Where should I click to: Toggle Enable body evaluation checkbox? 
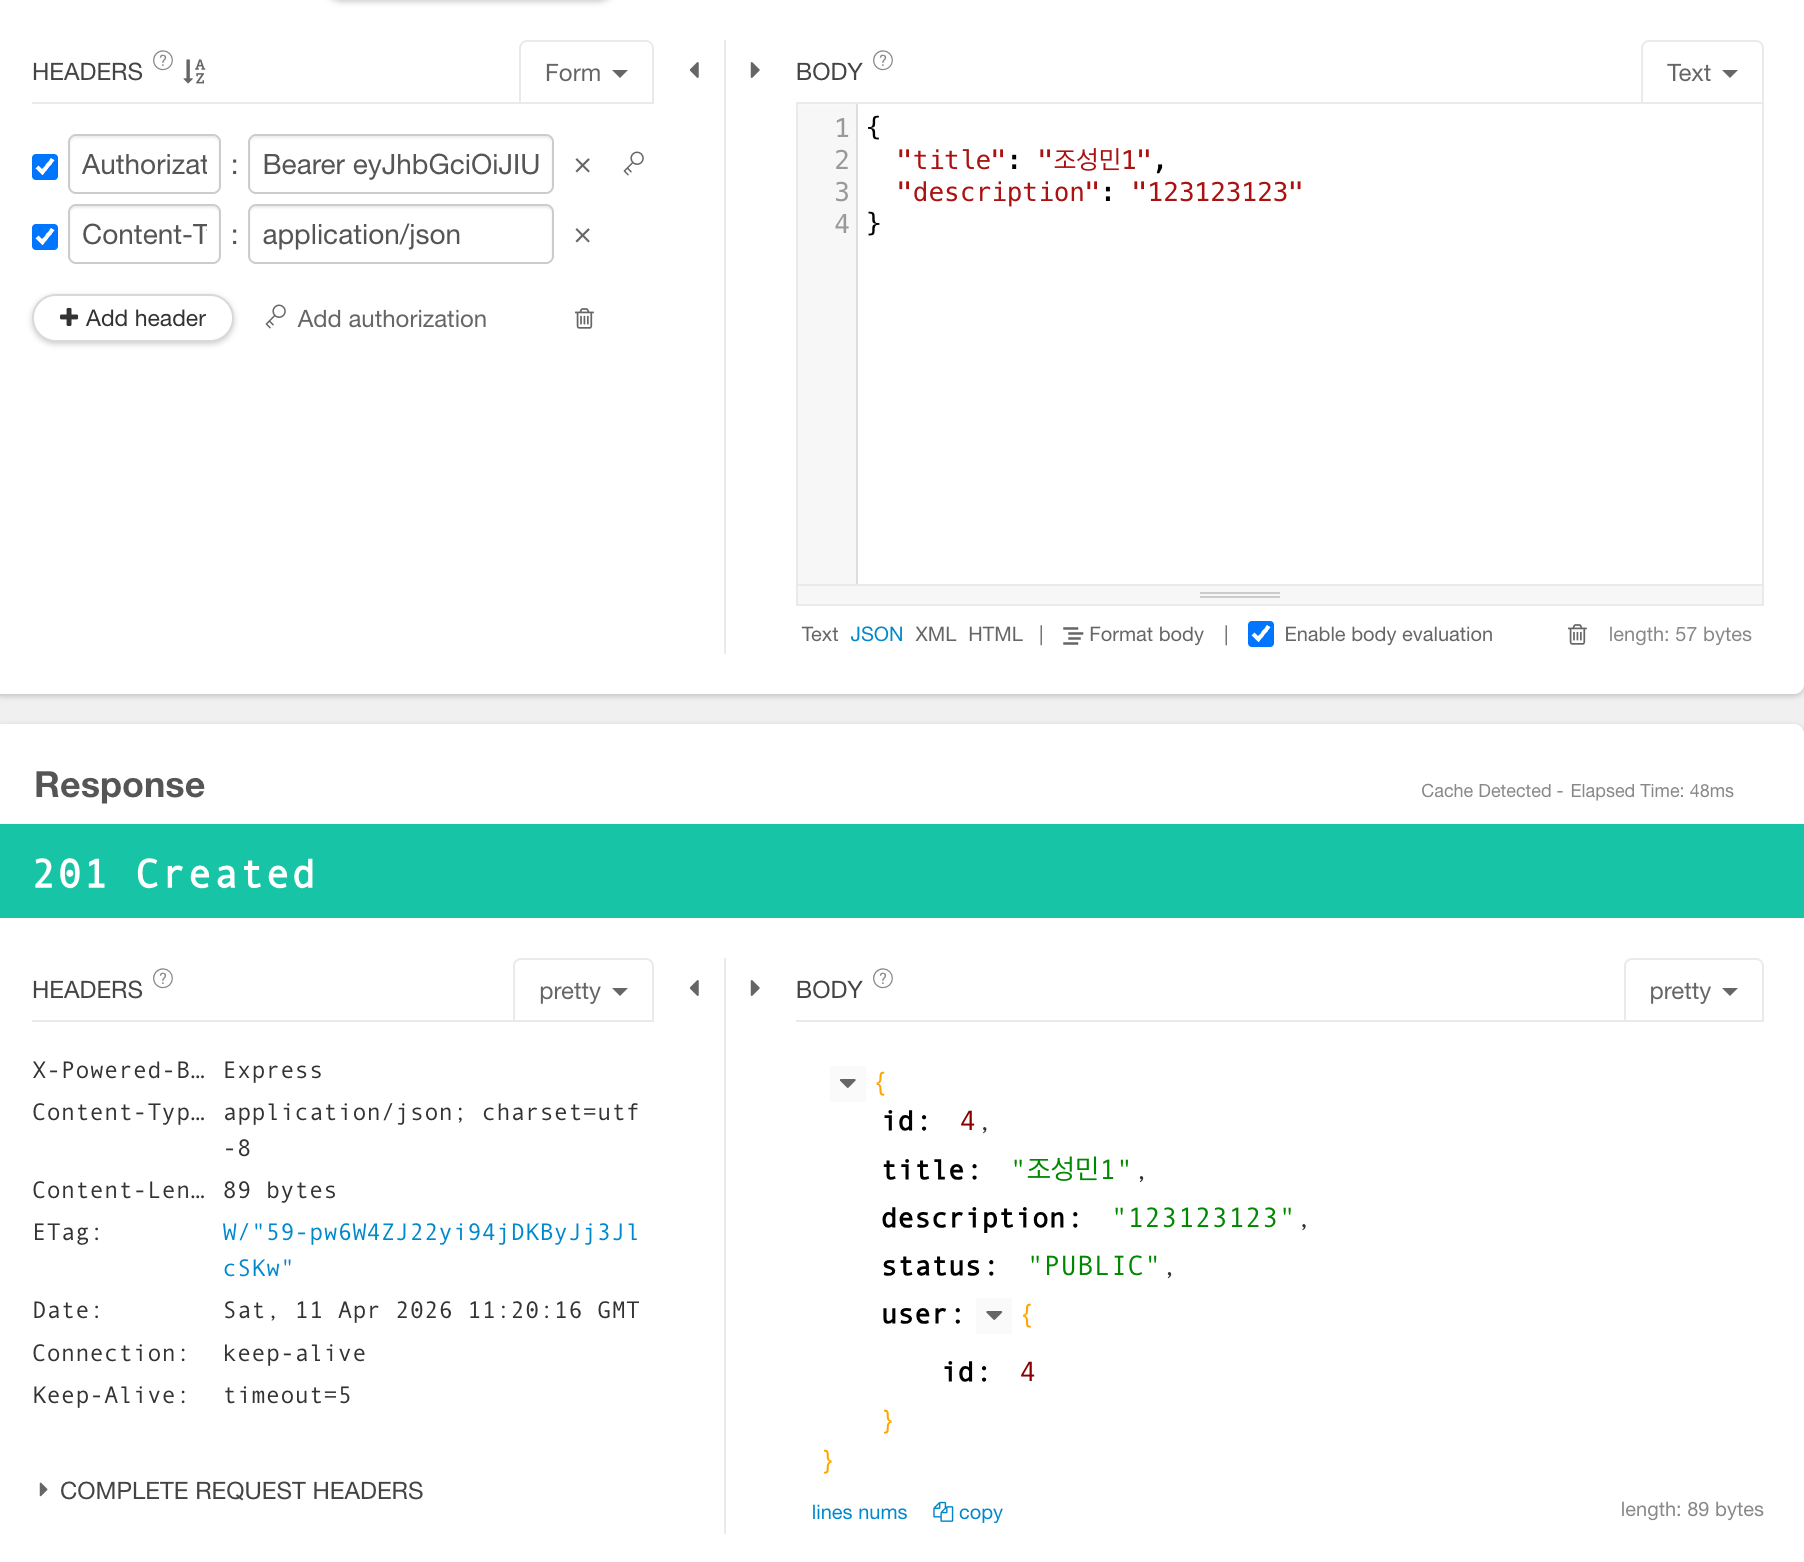[1261, 634]
